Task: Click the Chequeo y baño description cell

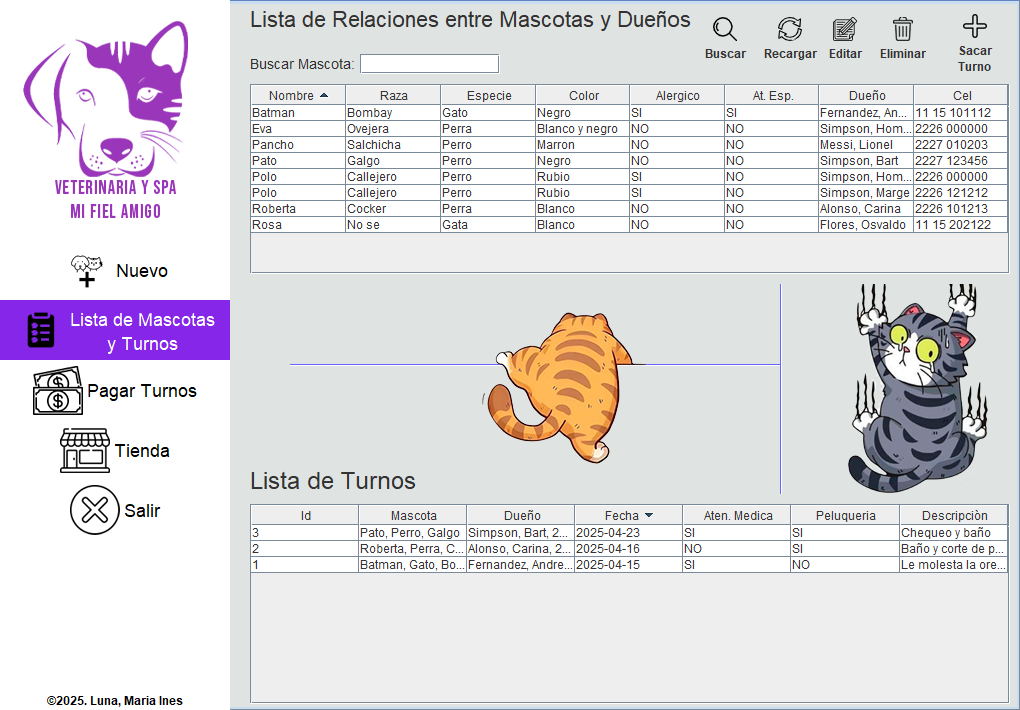Action: click(954, 532)
